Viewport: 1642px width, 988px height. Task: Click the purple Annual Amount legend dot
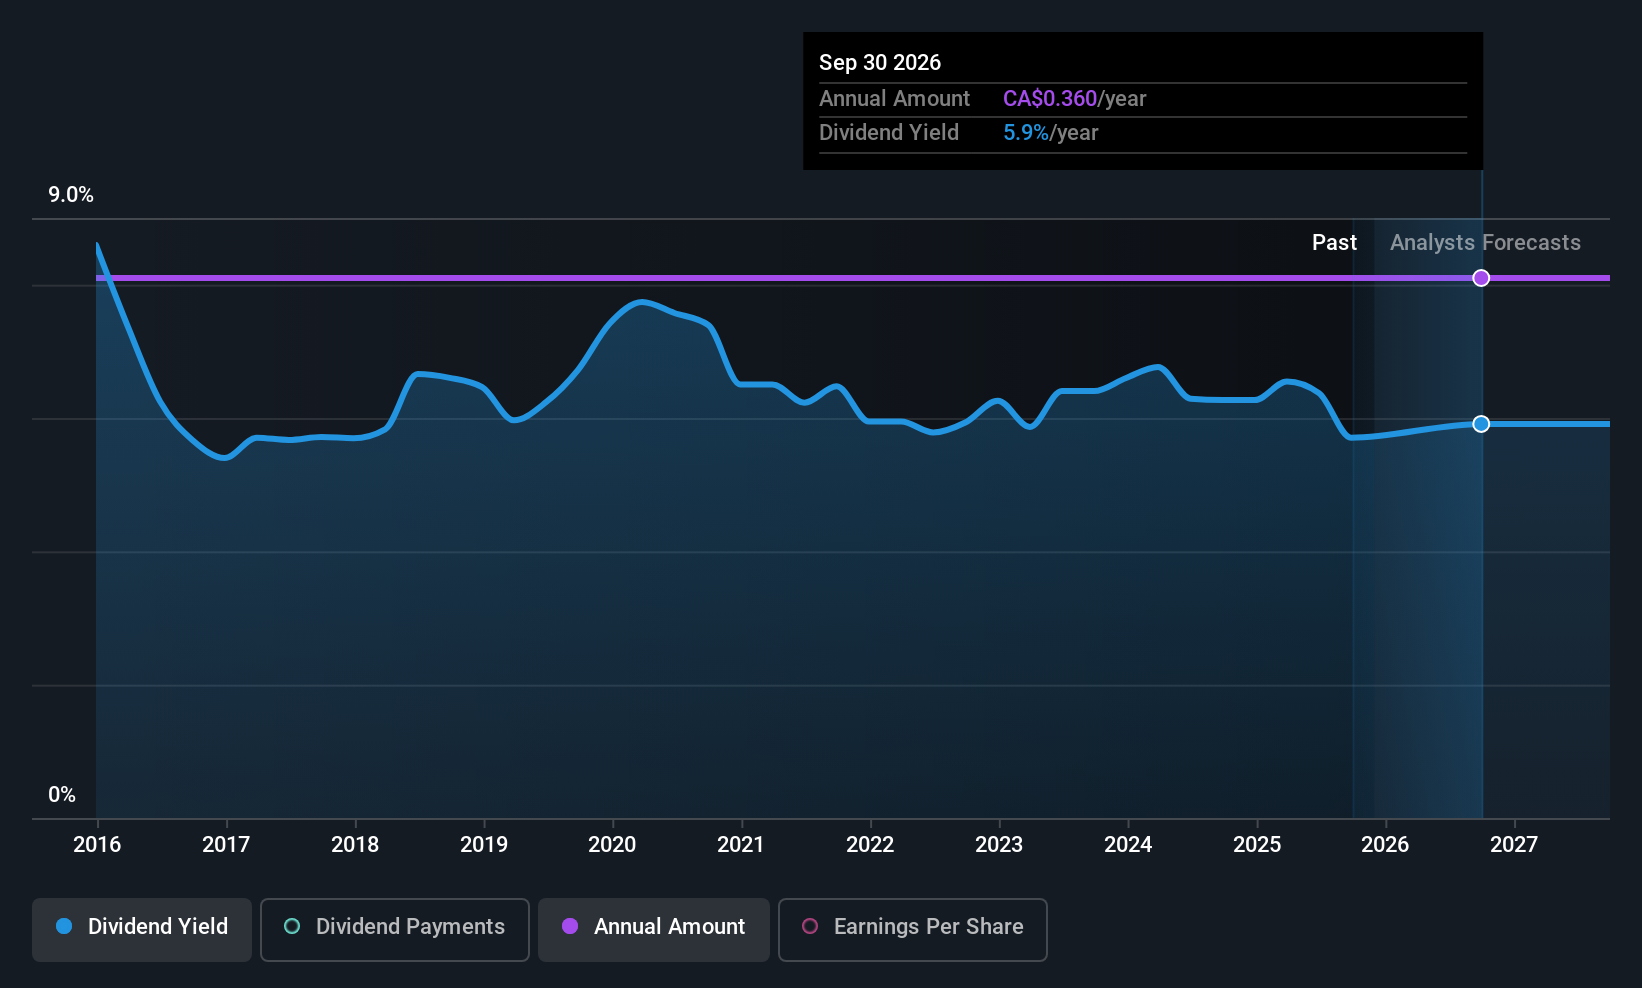[570, 926]
